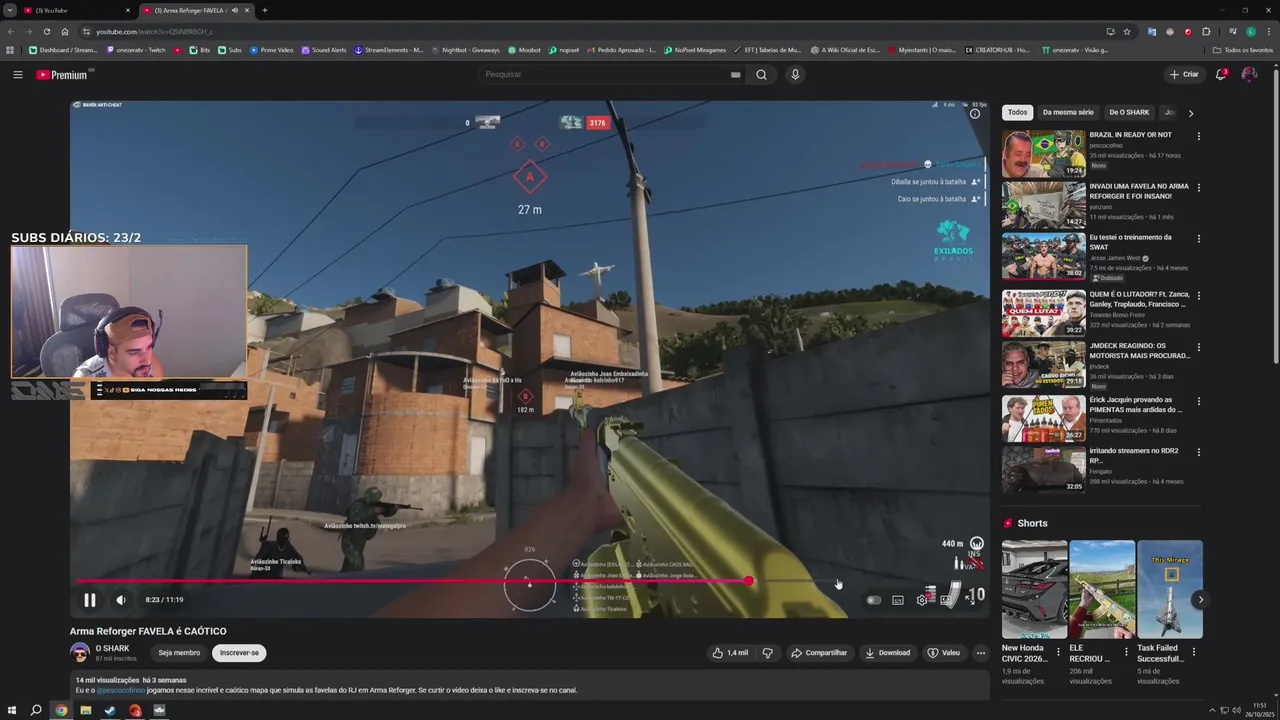Mute the video using the speaker icon
Image resolution: width=1280 pixels, height=720 pixels.
pos(121,600)
